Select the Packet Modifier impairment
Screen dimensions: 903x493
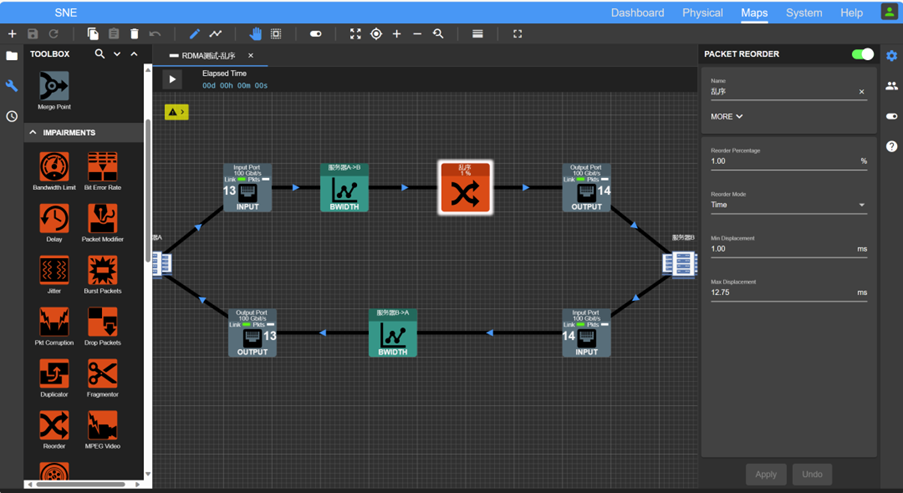[103, 222]
